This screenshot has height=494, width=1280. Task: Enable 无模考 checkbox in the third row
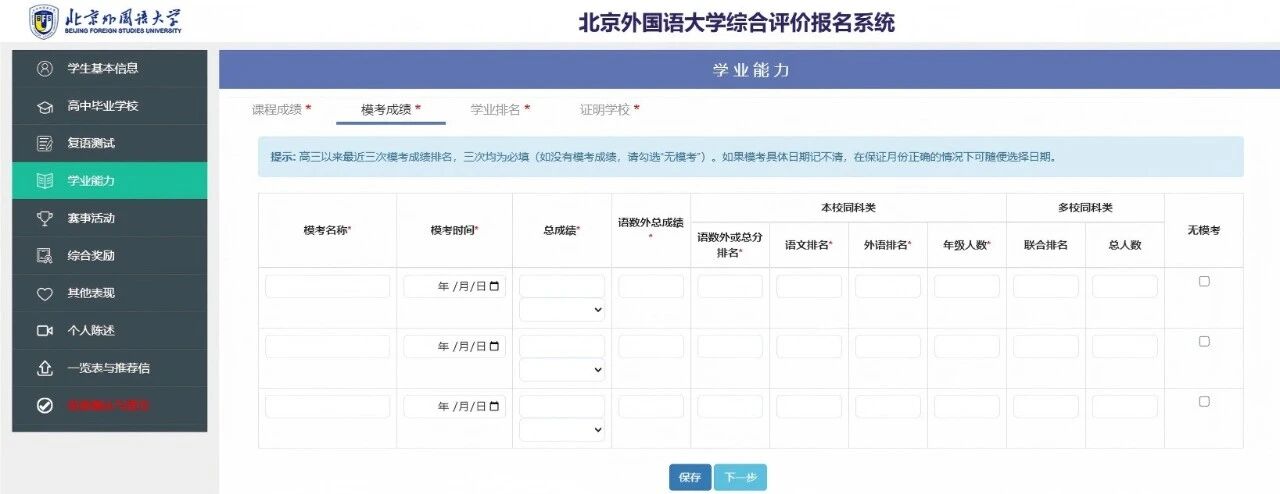tap(1204, 401)
